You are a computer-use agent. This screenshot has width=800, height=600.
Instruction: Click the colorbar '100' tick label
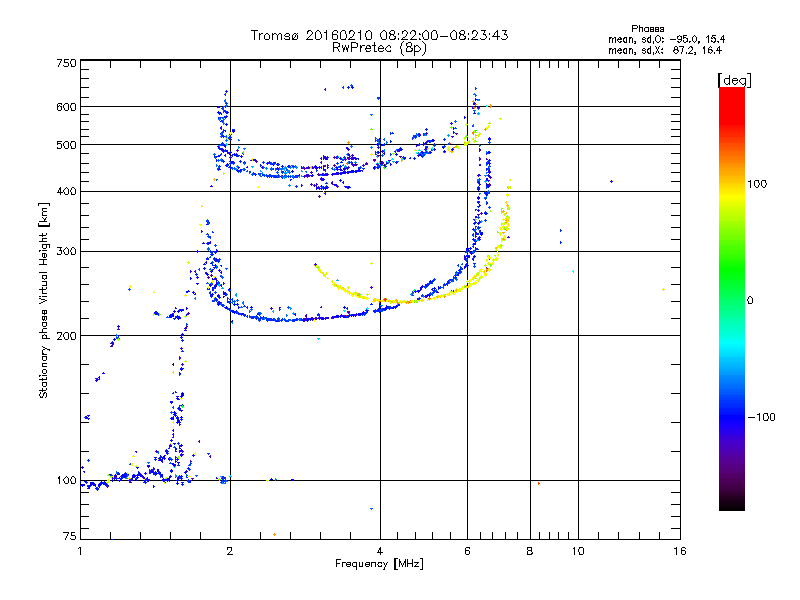[757, 184]
